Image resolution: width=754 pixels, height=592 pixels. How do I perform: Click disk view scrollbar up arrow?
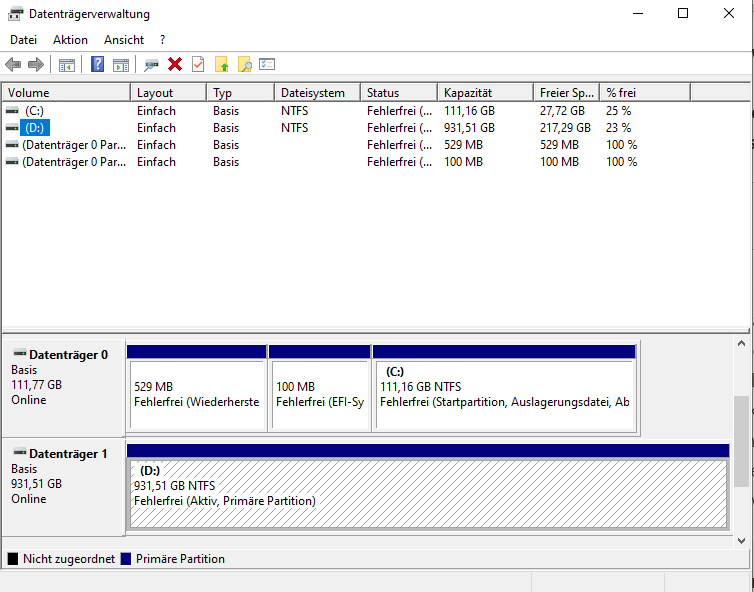click(x=741, y=343)
